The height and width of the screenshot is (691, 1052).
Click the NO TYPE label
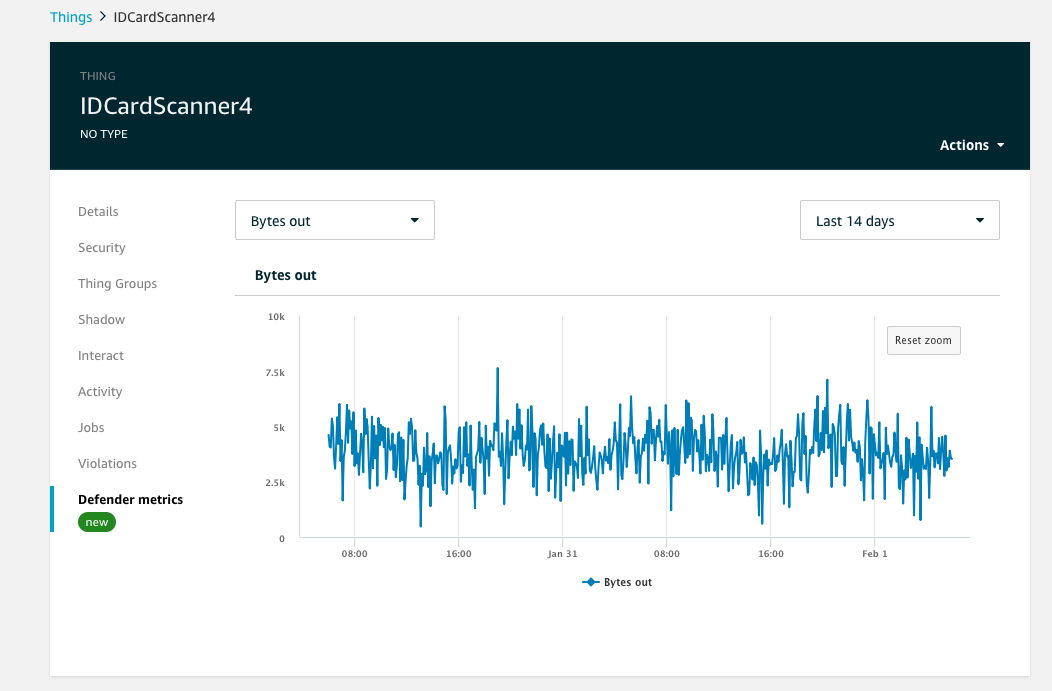point(104,134)
